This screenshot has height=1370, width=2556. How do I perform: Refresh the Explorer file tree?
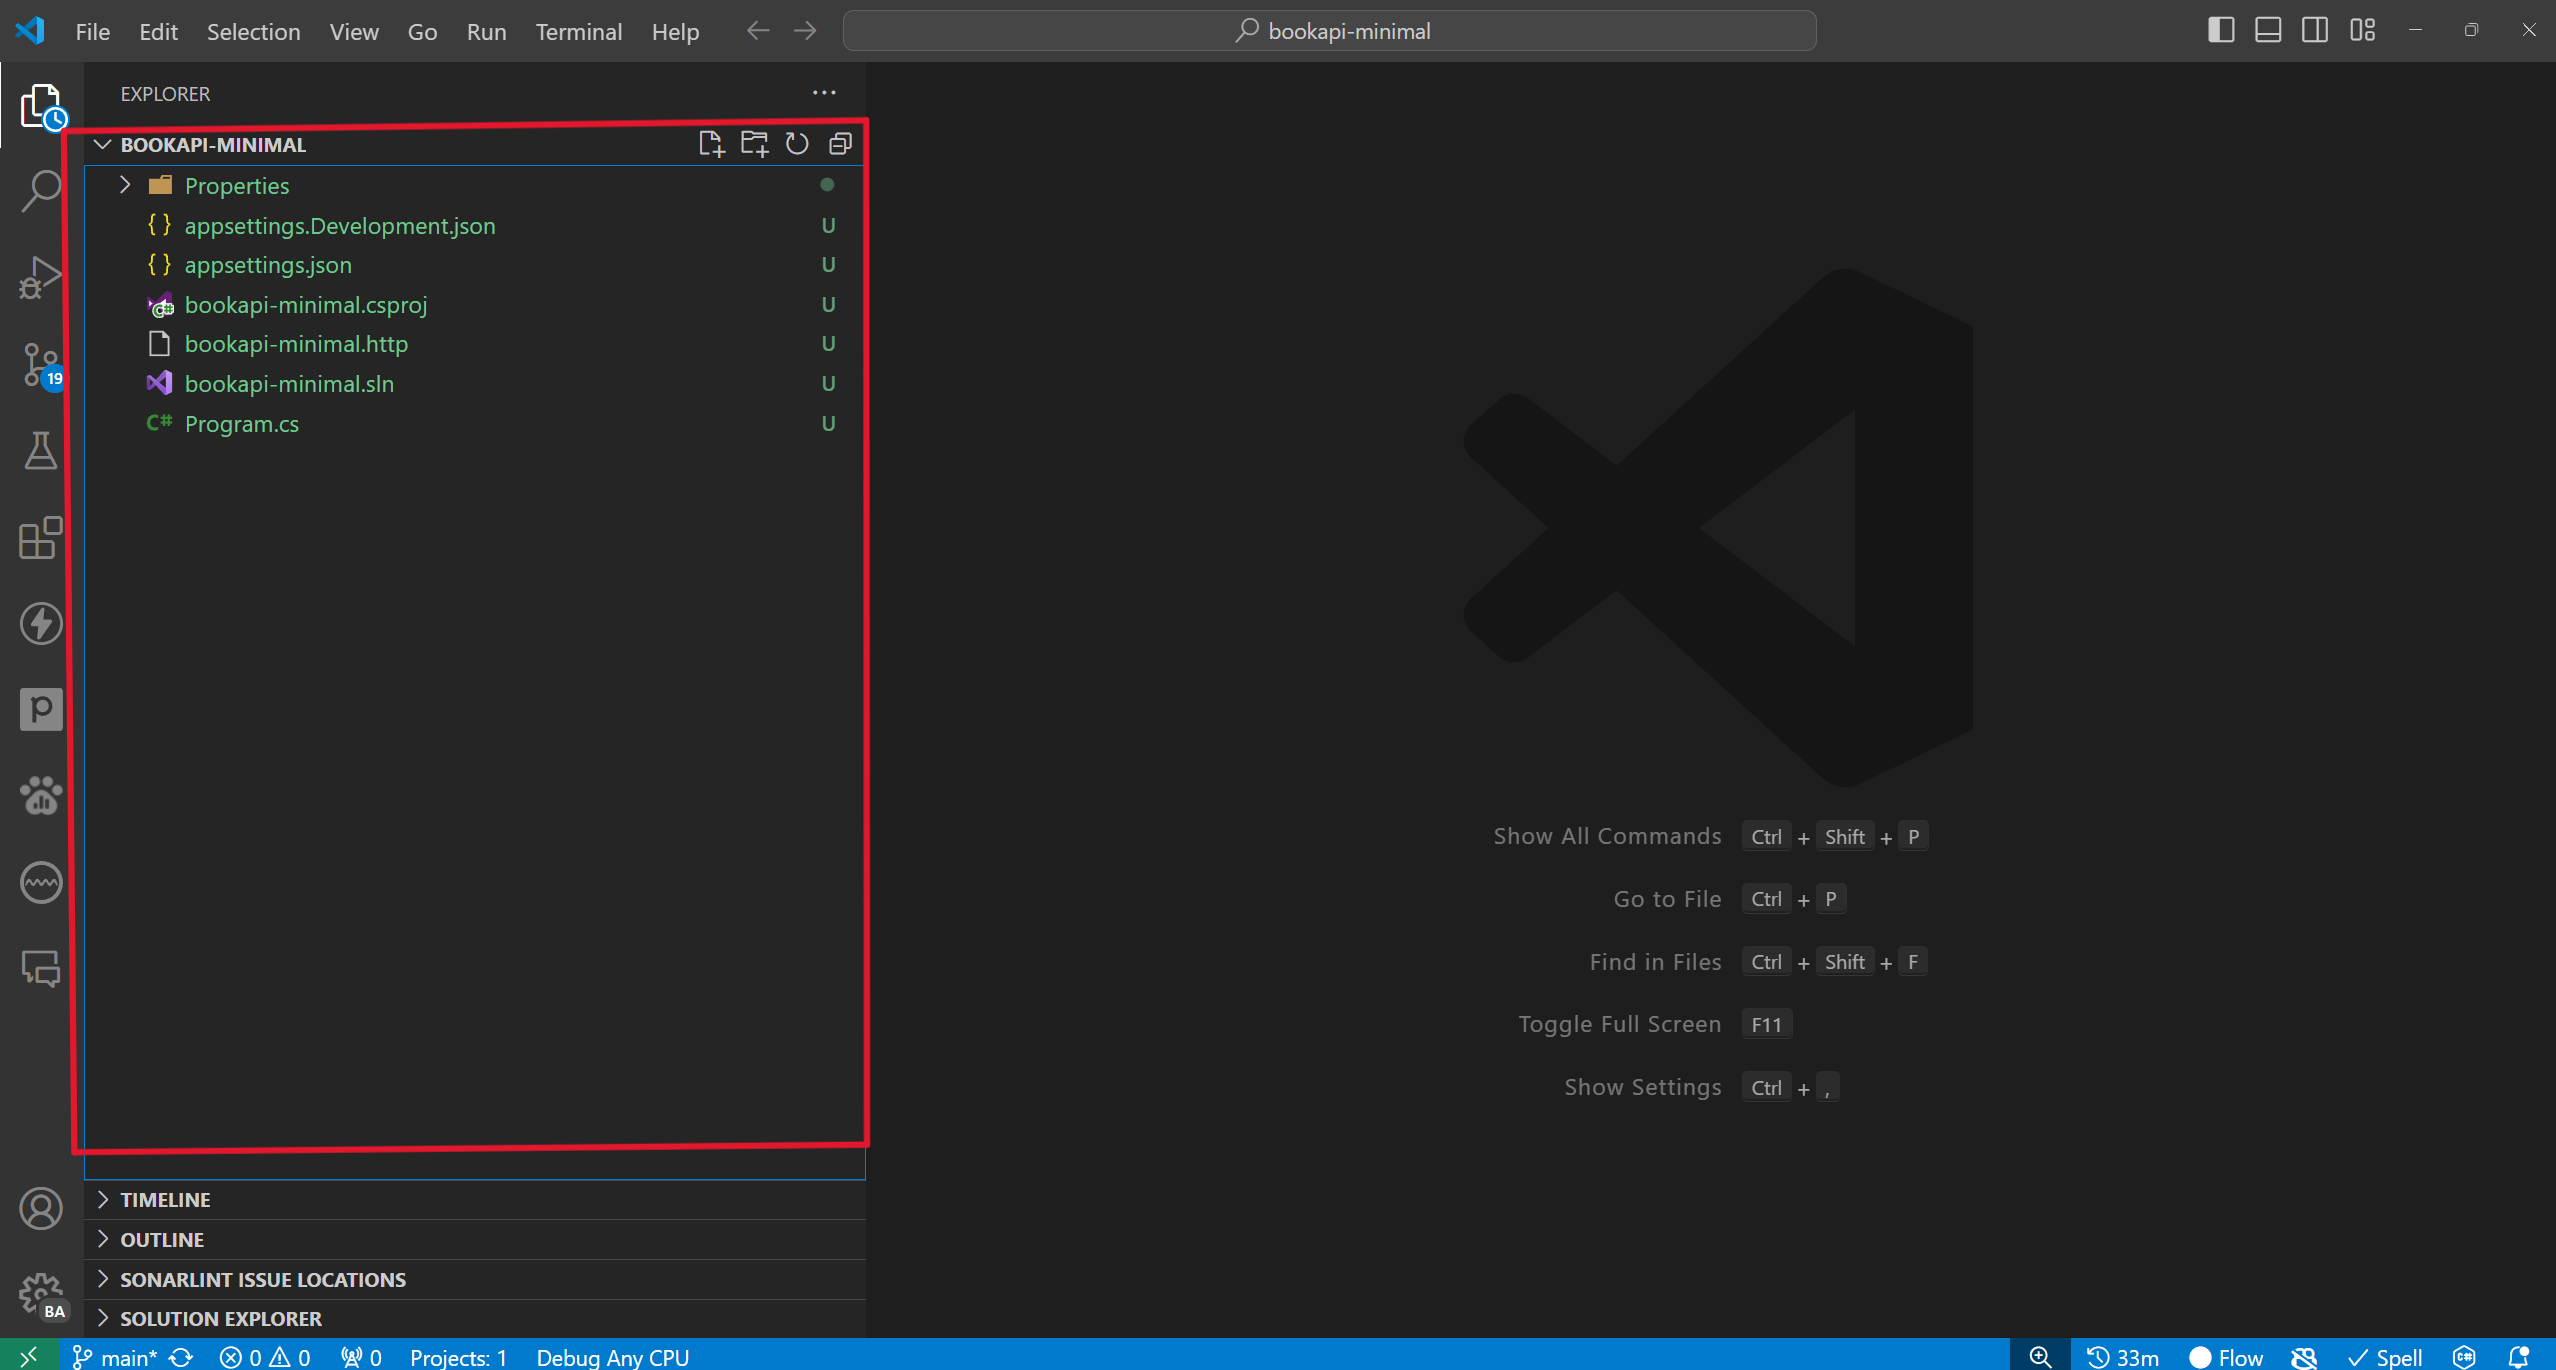click(x=797, y=144)
